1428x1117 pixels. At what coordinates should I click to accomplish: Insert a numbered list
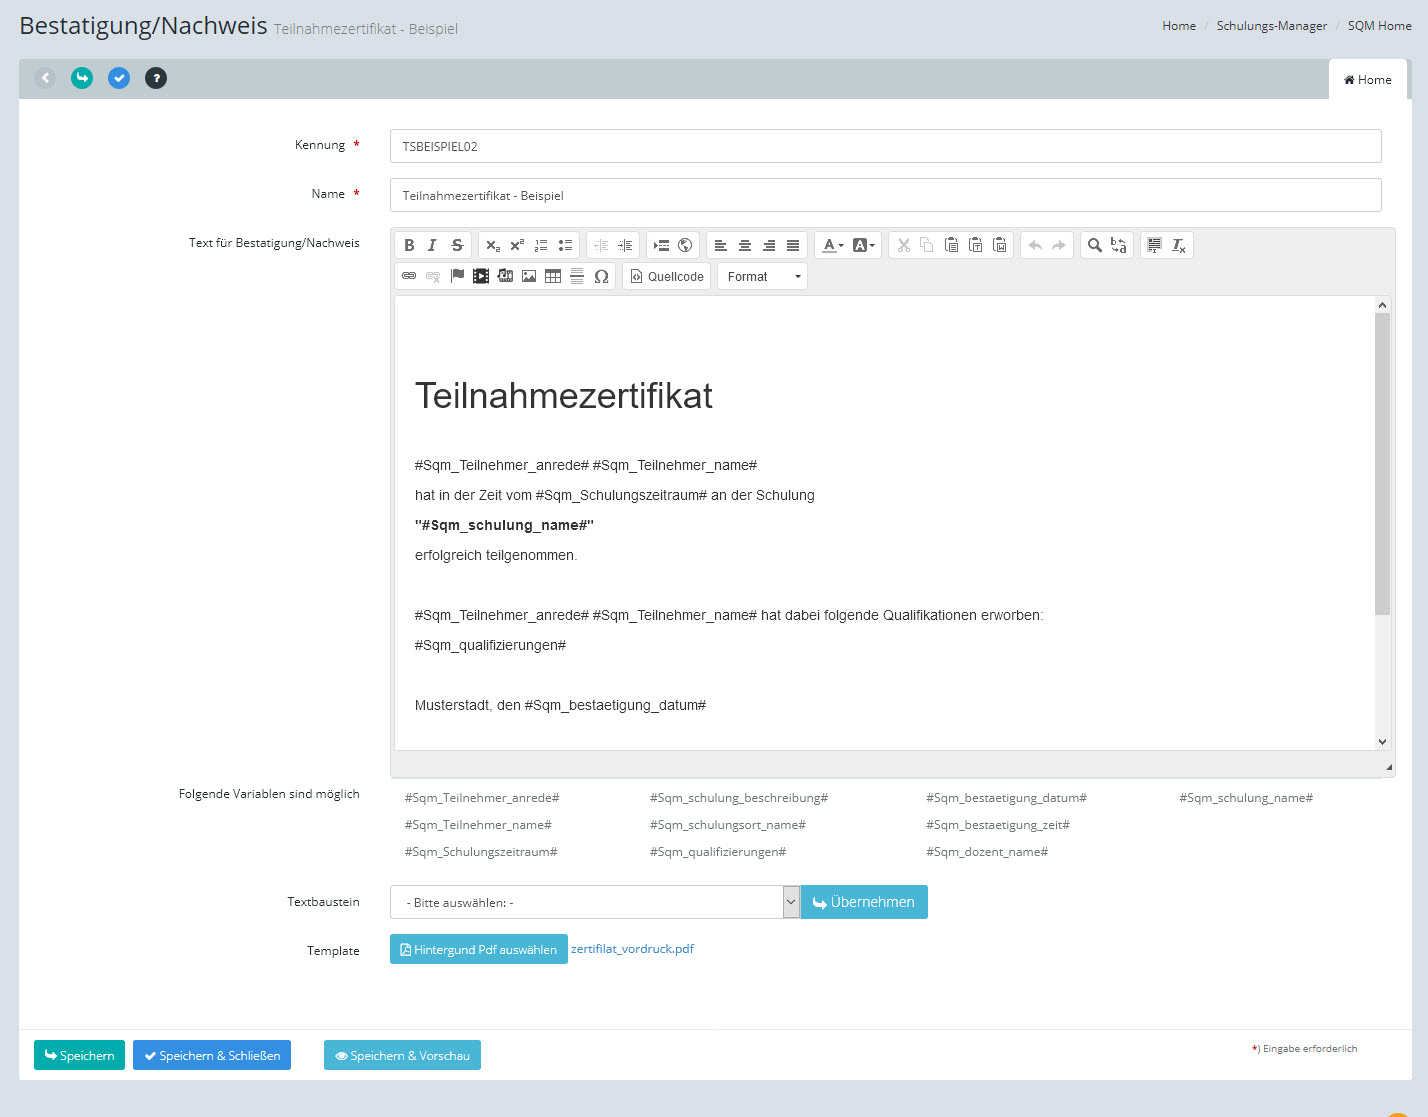pyautogui.click(x=541, y=245)
